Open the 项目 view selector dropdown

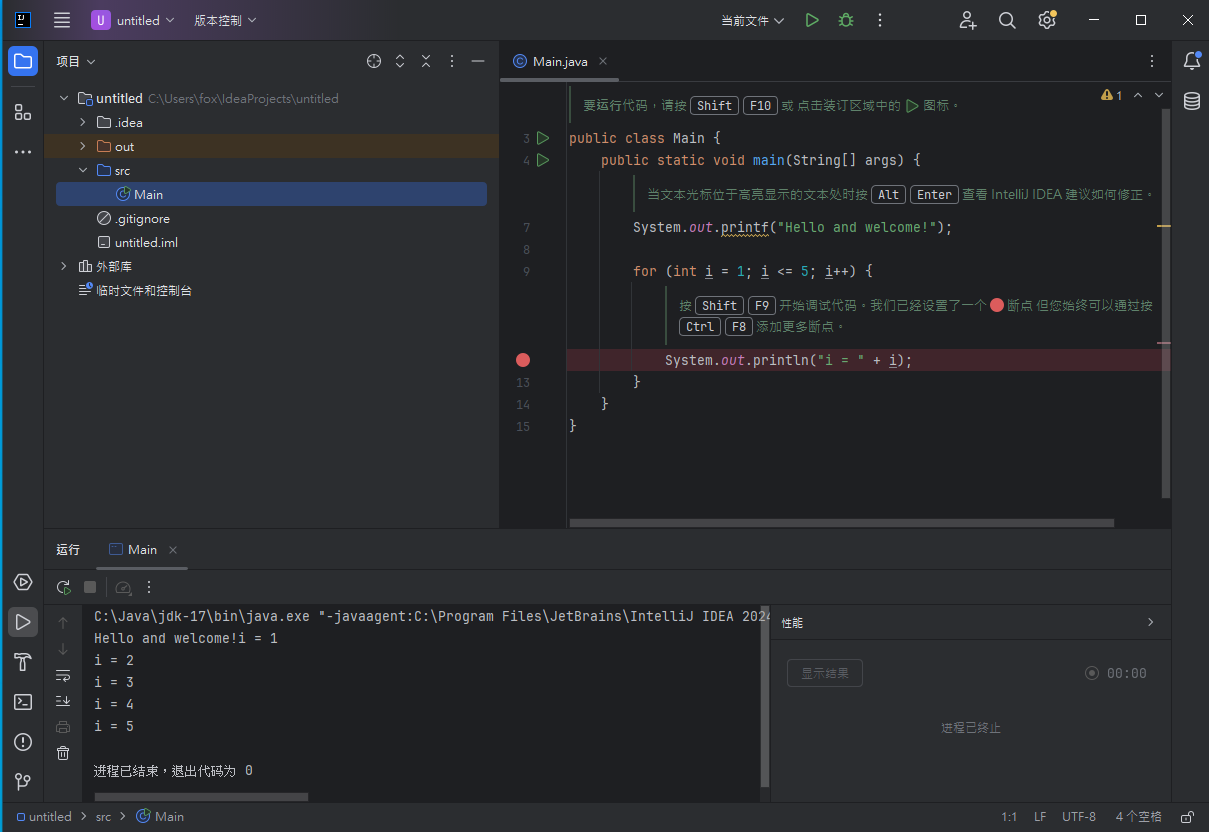click(76, 61)
